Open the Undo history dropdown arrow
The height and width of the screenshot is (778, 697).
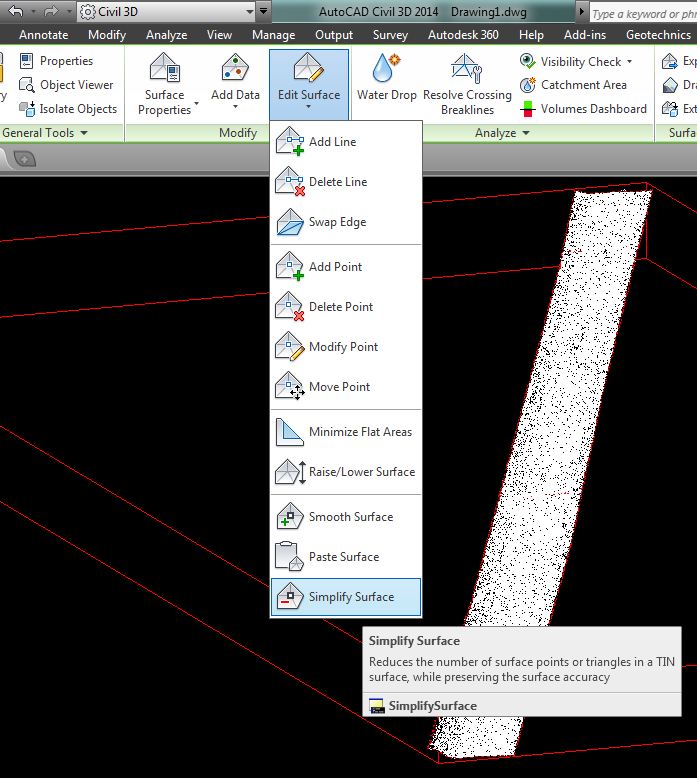pyautogui.click(x=33, y=11)
